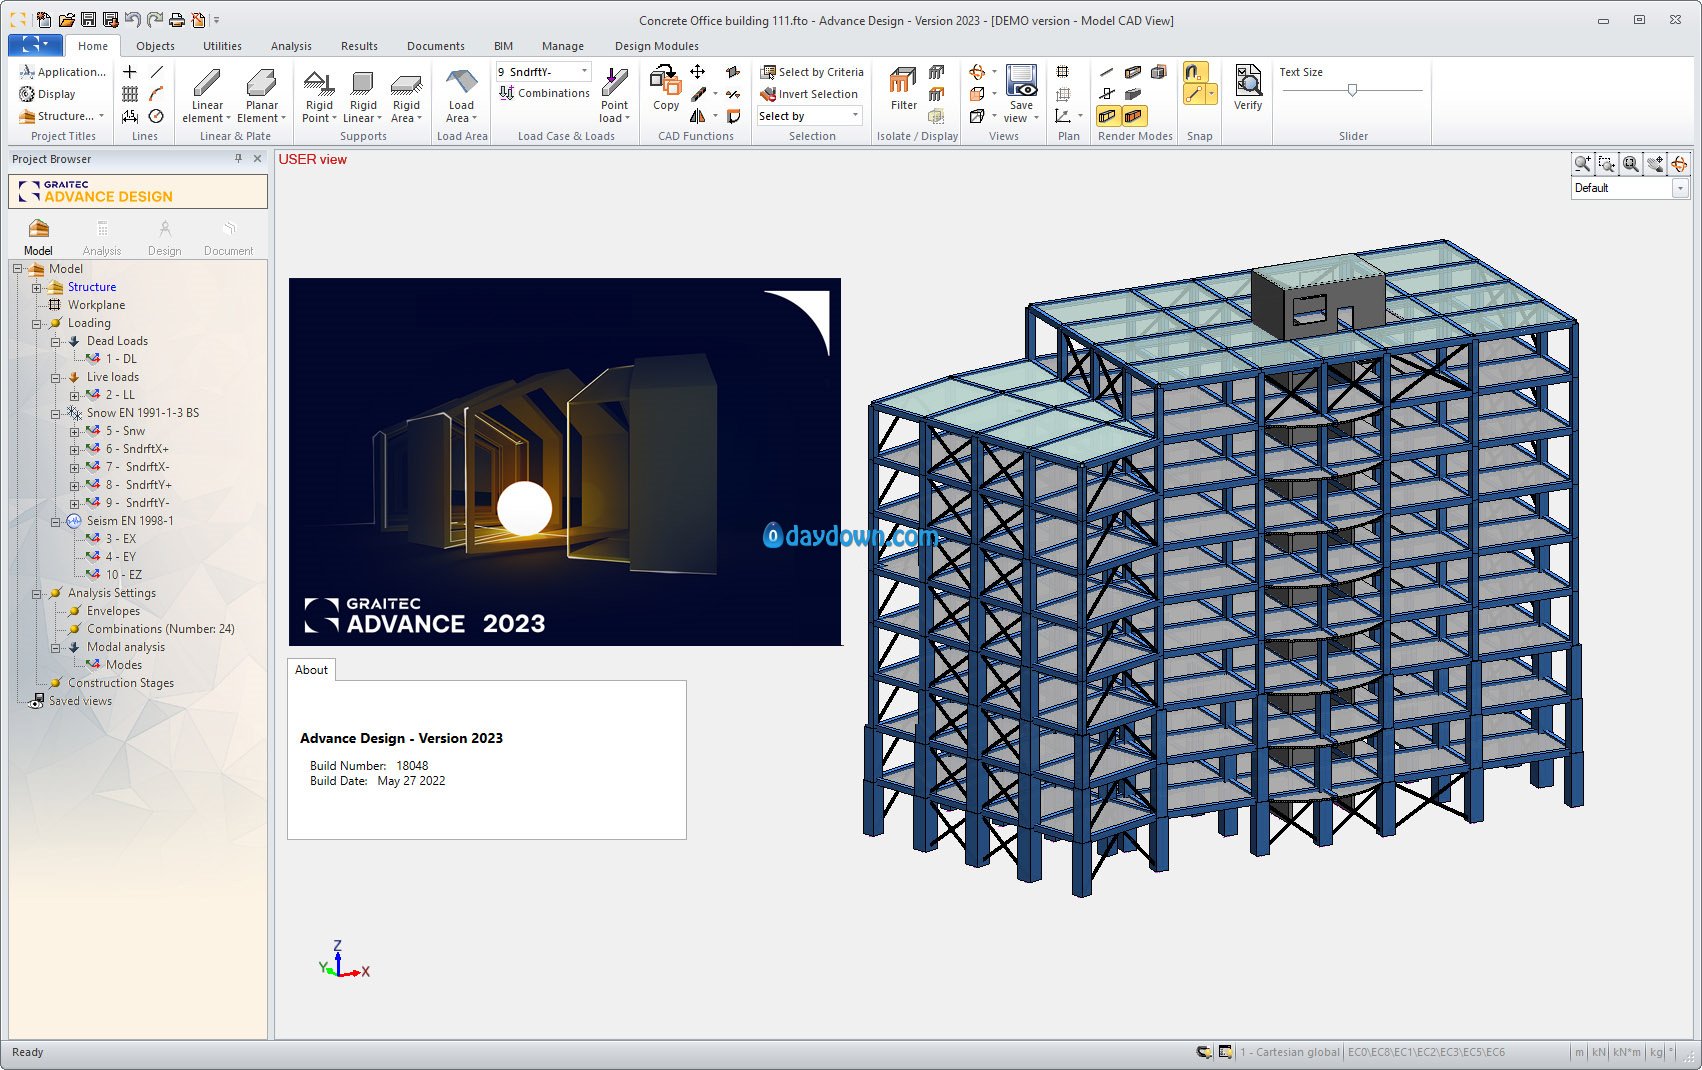Collapse the Loading tree node
The height and width of the screenshot is (1070, 1702).
37,323
